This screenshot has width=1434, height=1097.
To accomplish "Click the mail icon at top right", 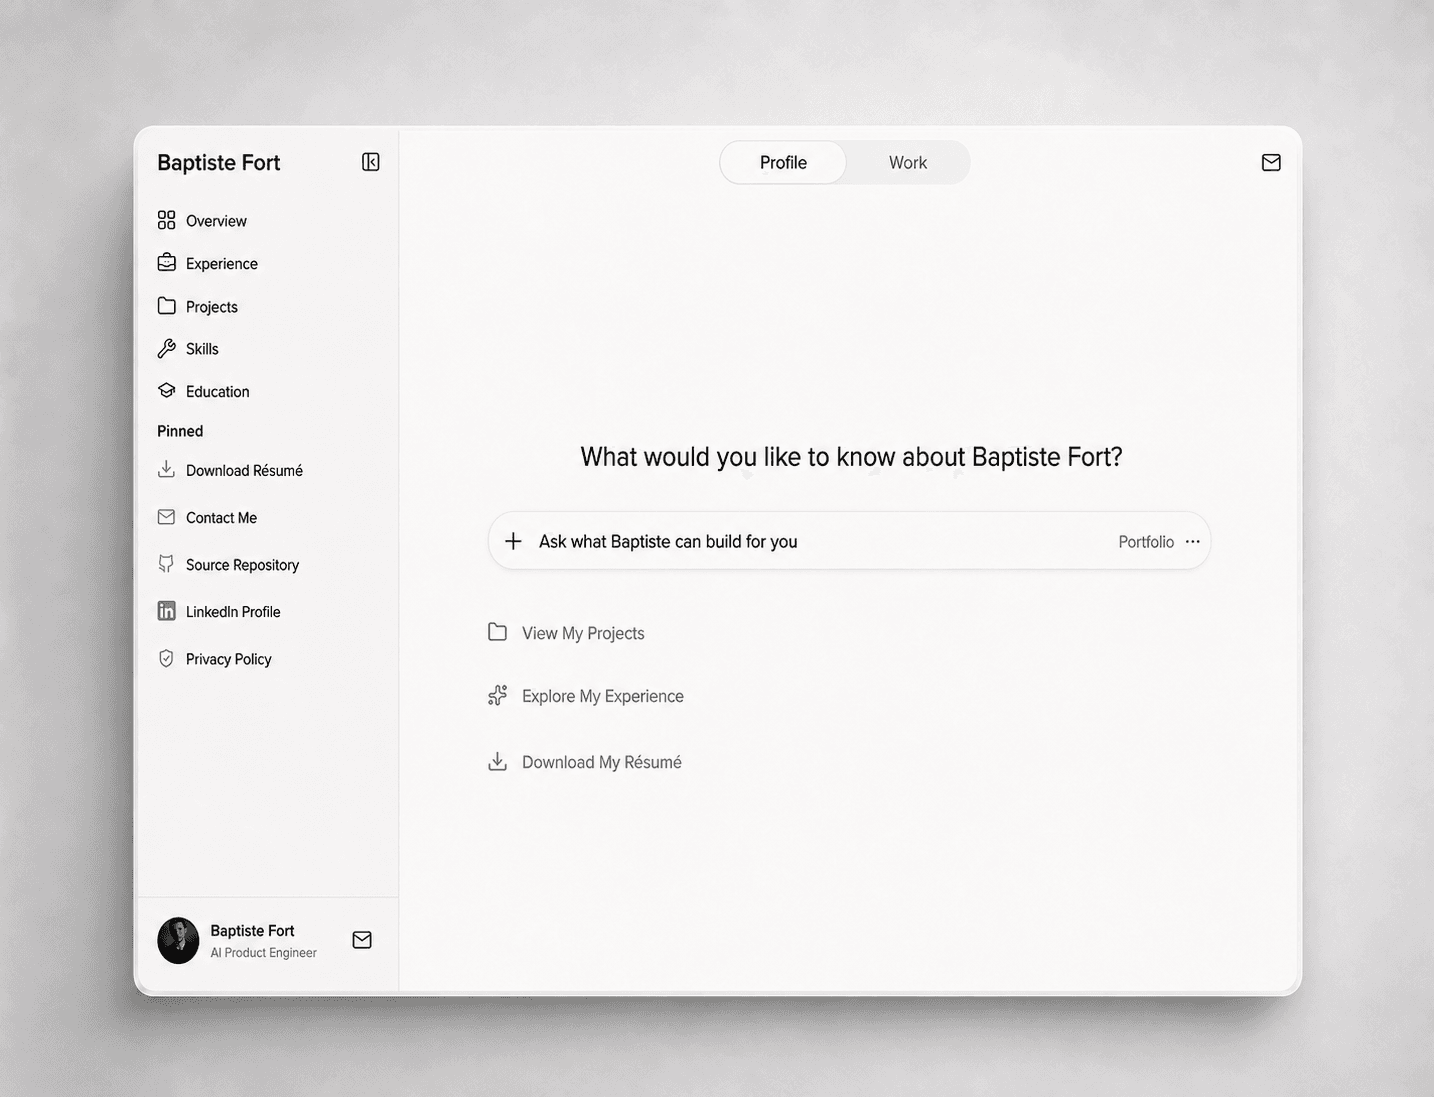I will coord(1271,162).
